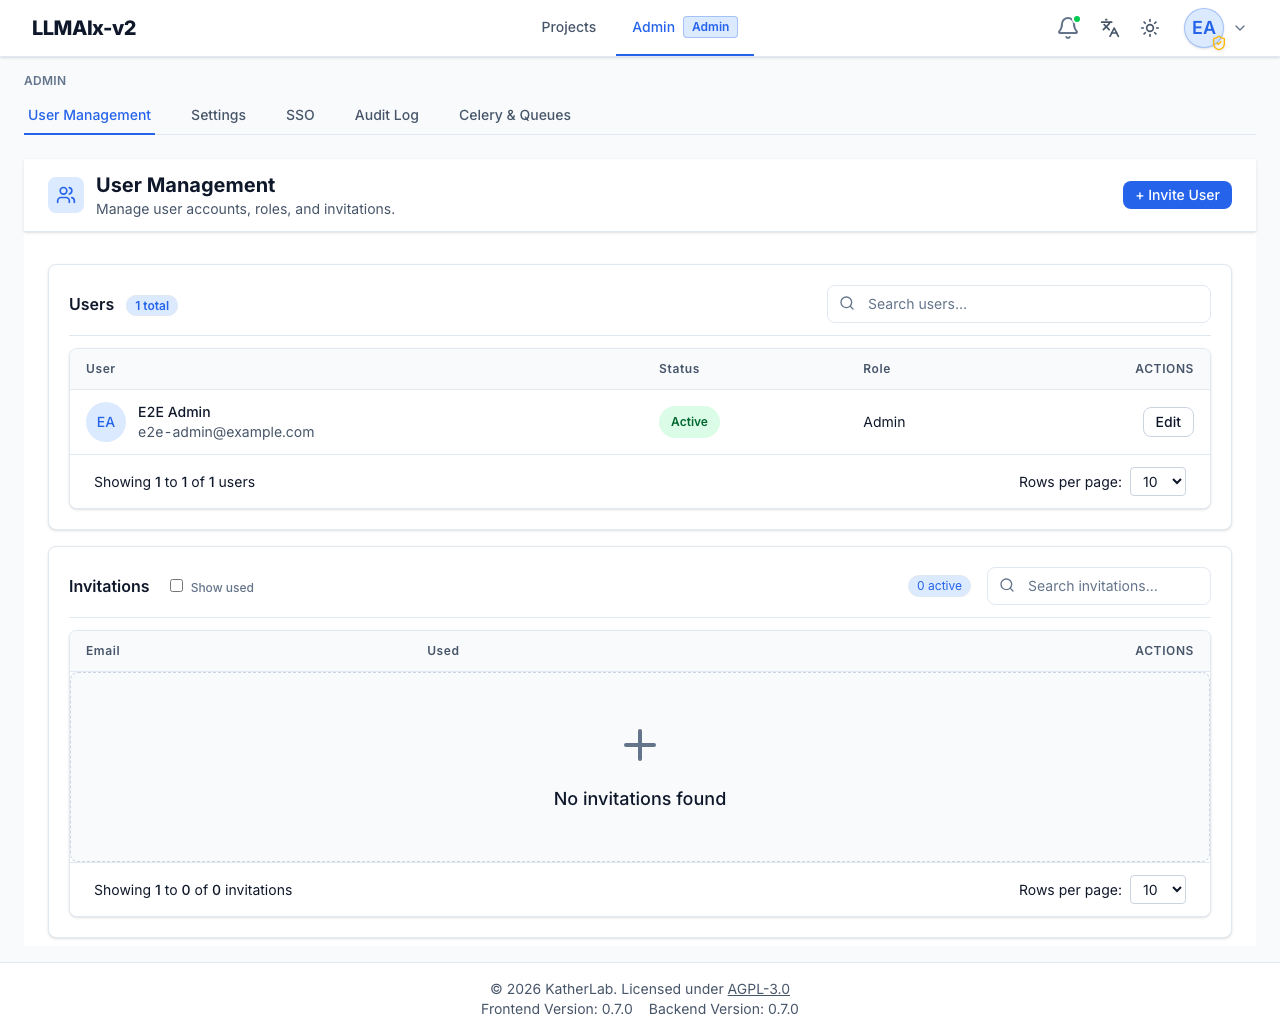This screenshot has width=1280, height=1035.
Task: Click the Status column header
Action: coord(679,369)
